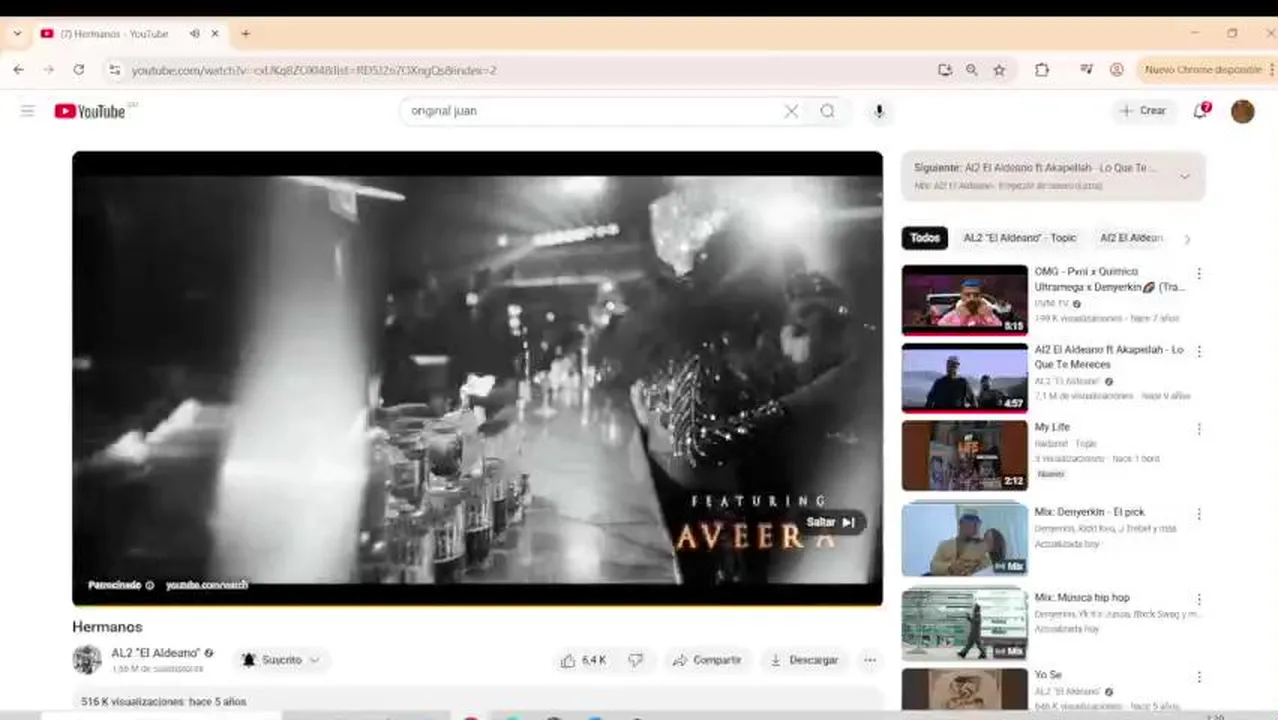Open AL2 "El Aldeano" channel name link
Image resolution: width=1278 pixels, height=720 pixels.
coord(155,653)
